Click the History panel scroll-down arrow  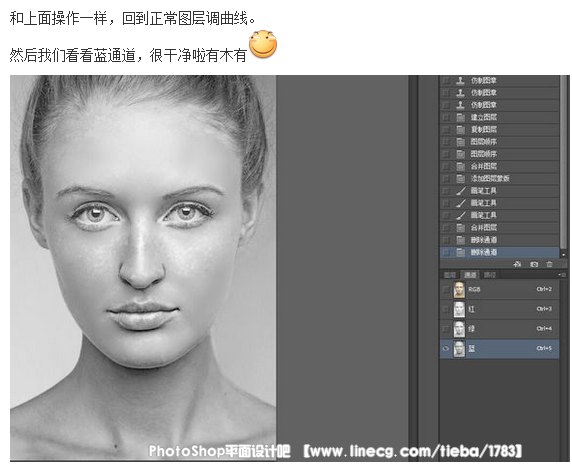click(564, 254)
